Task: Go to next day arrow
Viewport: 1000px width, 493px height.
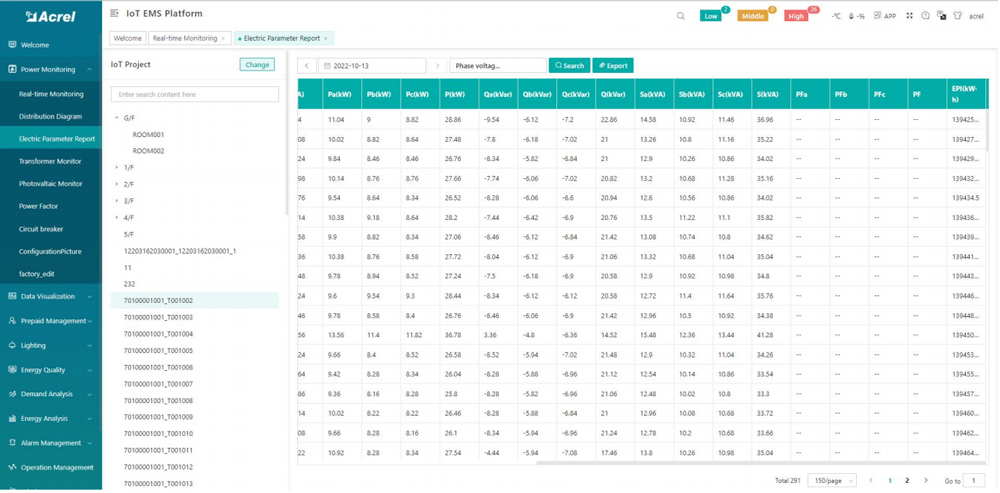Action: pyautogui.click(x=438, y=66)
